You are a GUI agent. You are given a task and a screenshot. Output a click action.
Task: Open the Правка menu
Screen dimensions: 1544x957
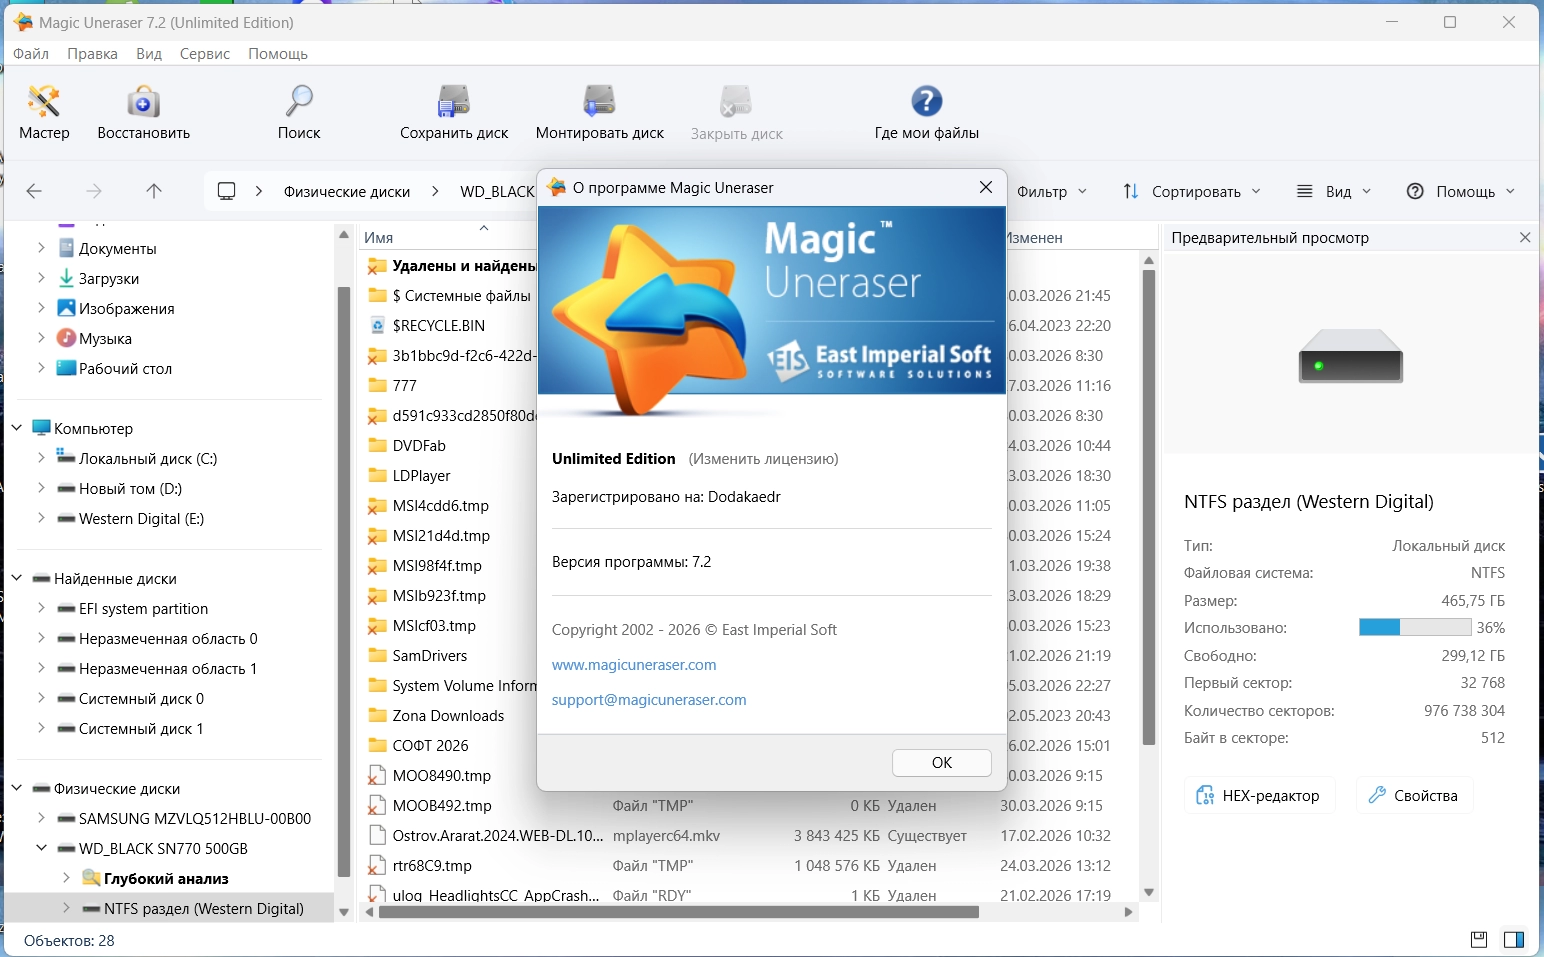click(92, 54)
